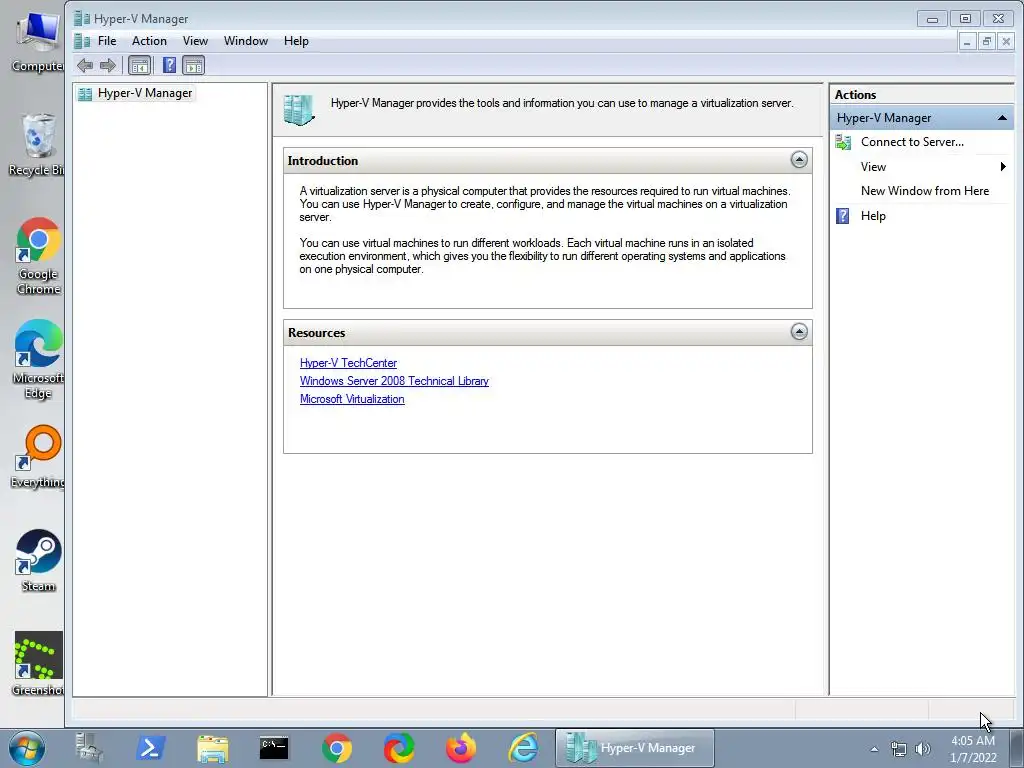
Task: Open Command Prompt from taskbar
Action: tap(274, 748)
